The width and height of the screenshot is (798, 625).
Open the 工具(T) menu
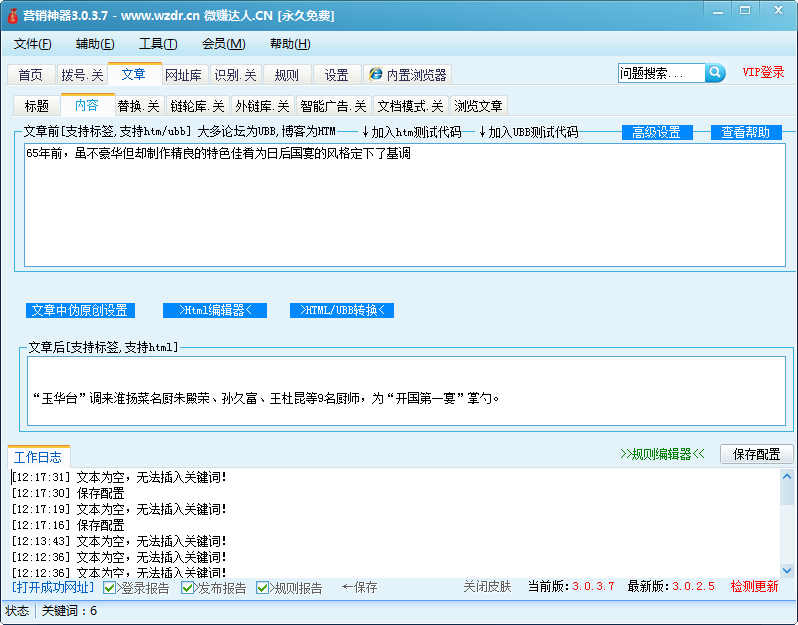point(158,44)
